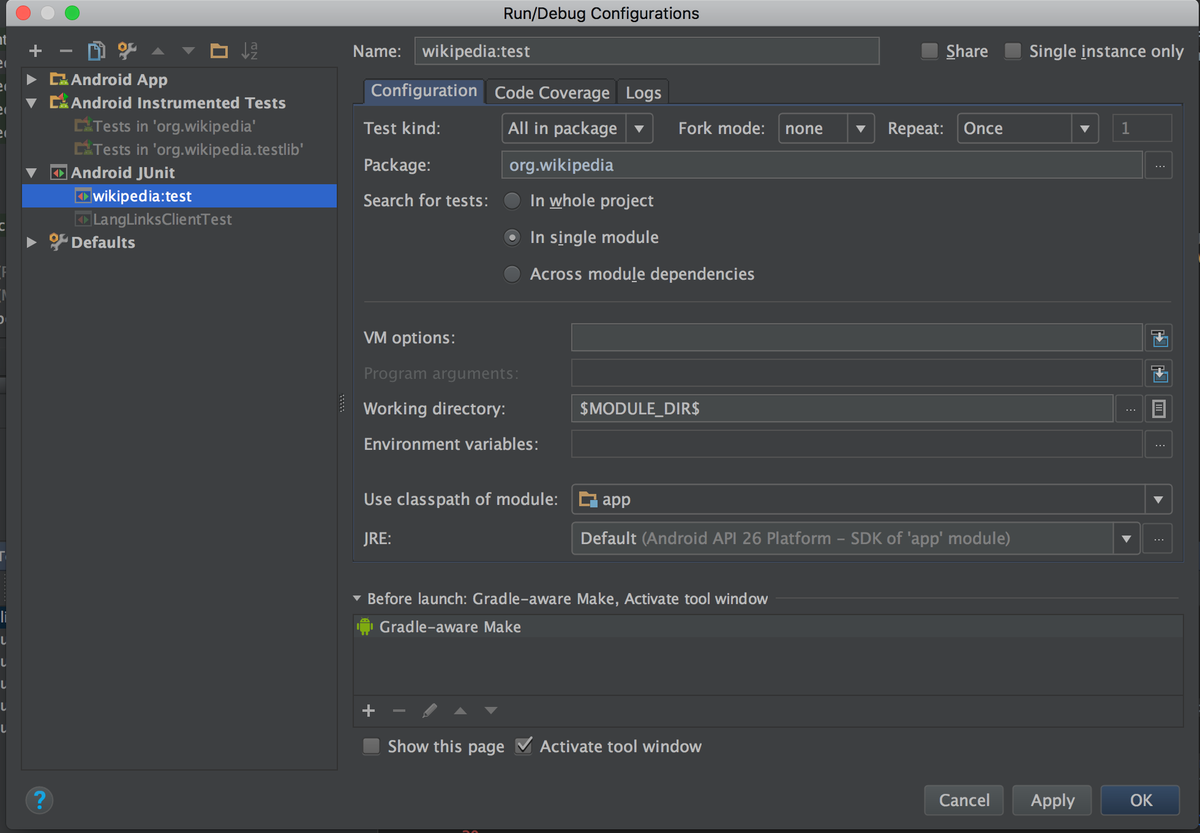Add a new run configuration

point(35,50)
